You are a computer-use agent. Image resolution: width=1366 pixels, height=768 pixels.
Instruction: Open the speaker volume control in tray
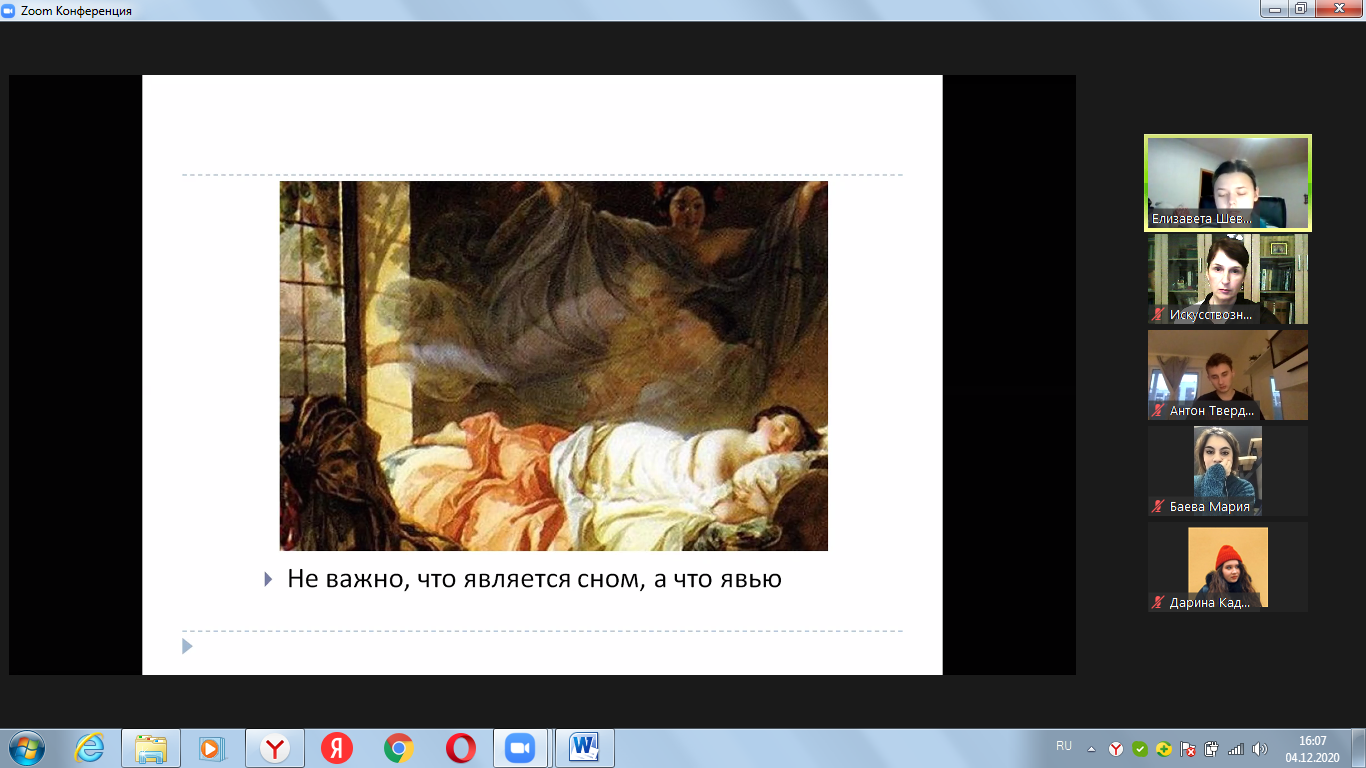1259,749
